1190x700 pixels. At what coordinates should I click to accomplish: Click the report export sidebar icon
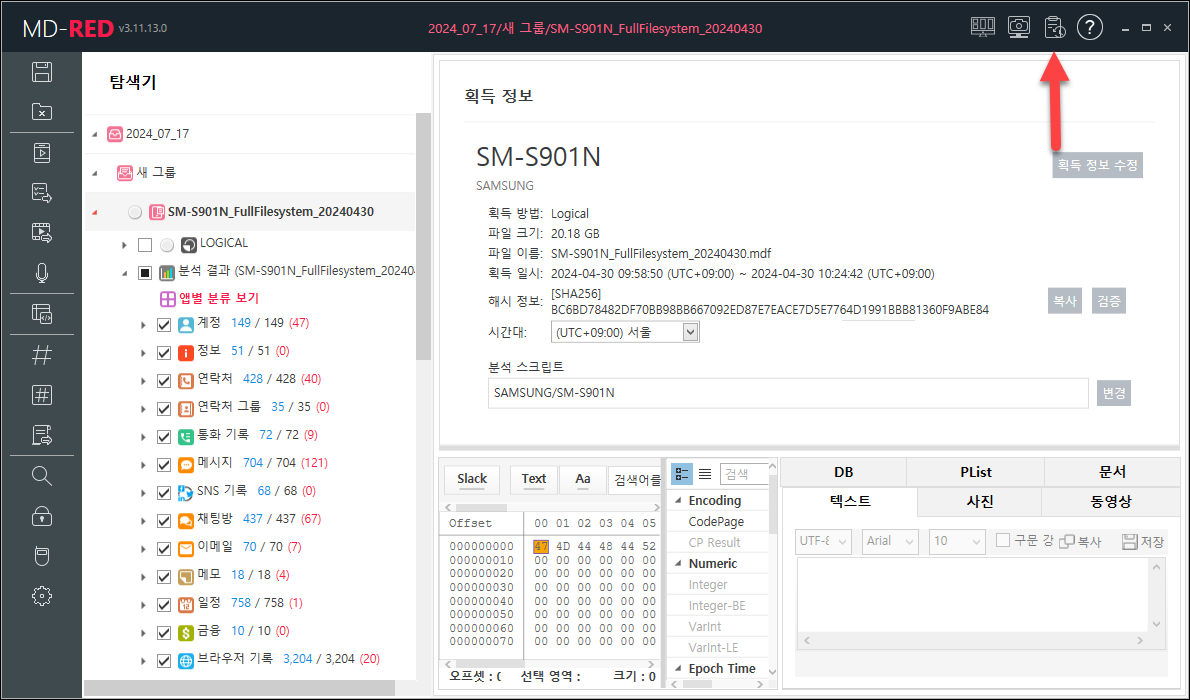(42, 435)
